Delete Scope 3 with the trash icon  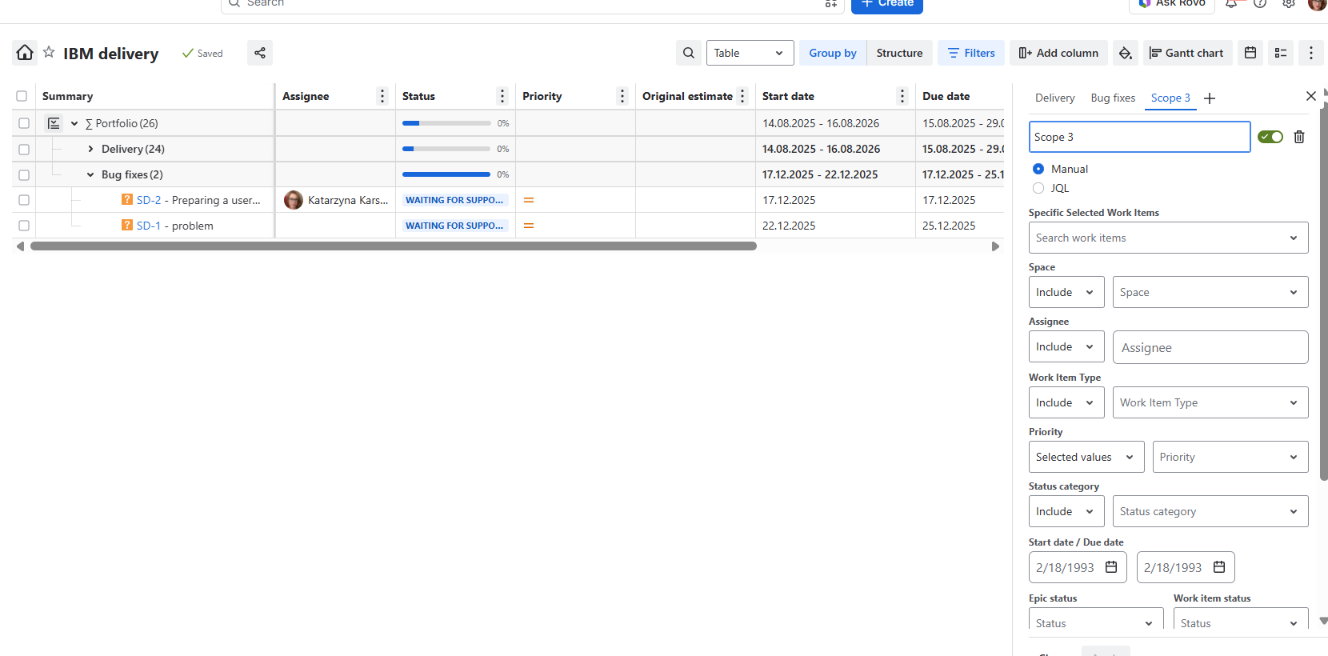[x=1299, y=137]
